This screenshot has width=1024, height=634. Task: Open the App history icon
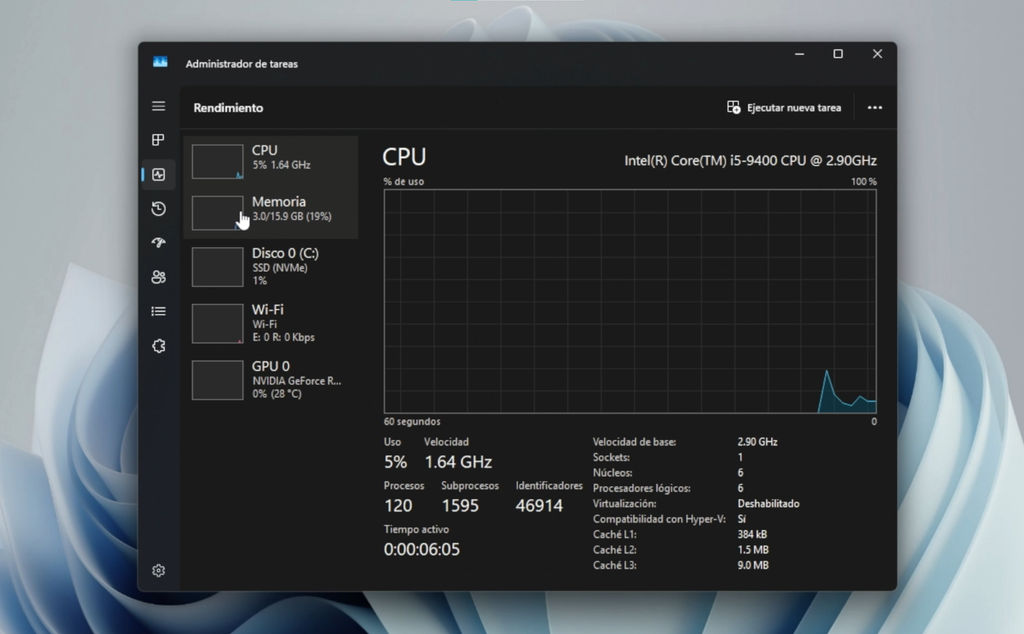(159, 209)
